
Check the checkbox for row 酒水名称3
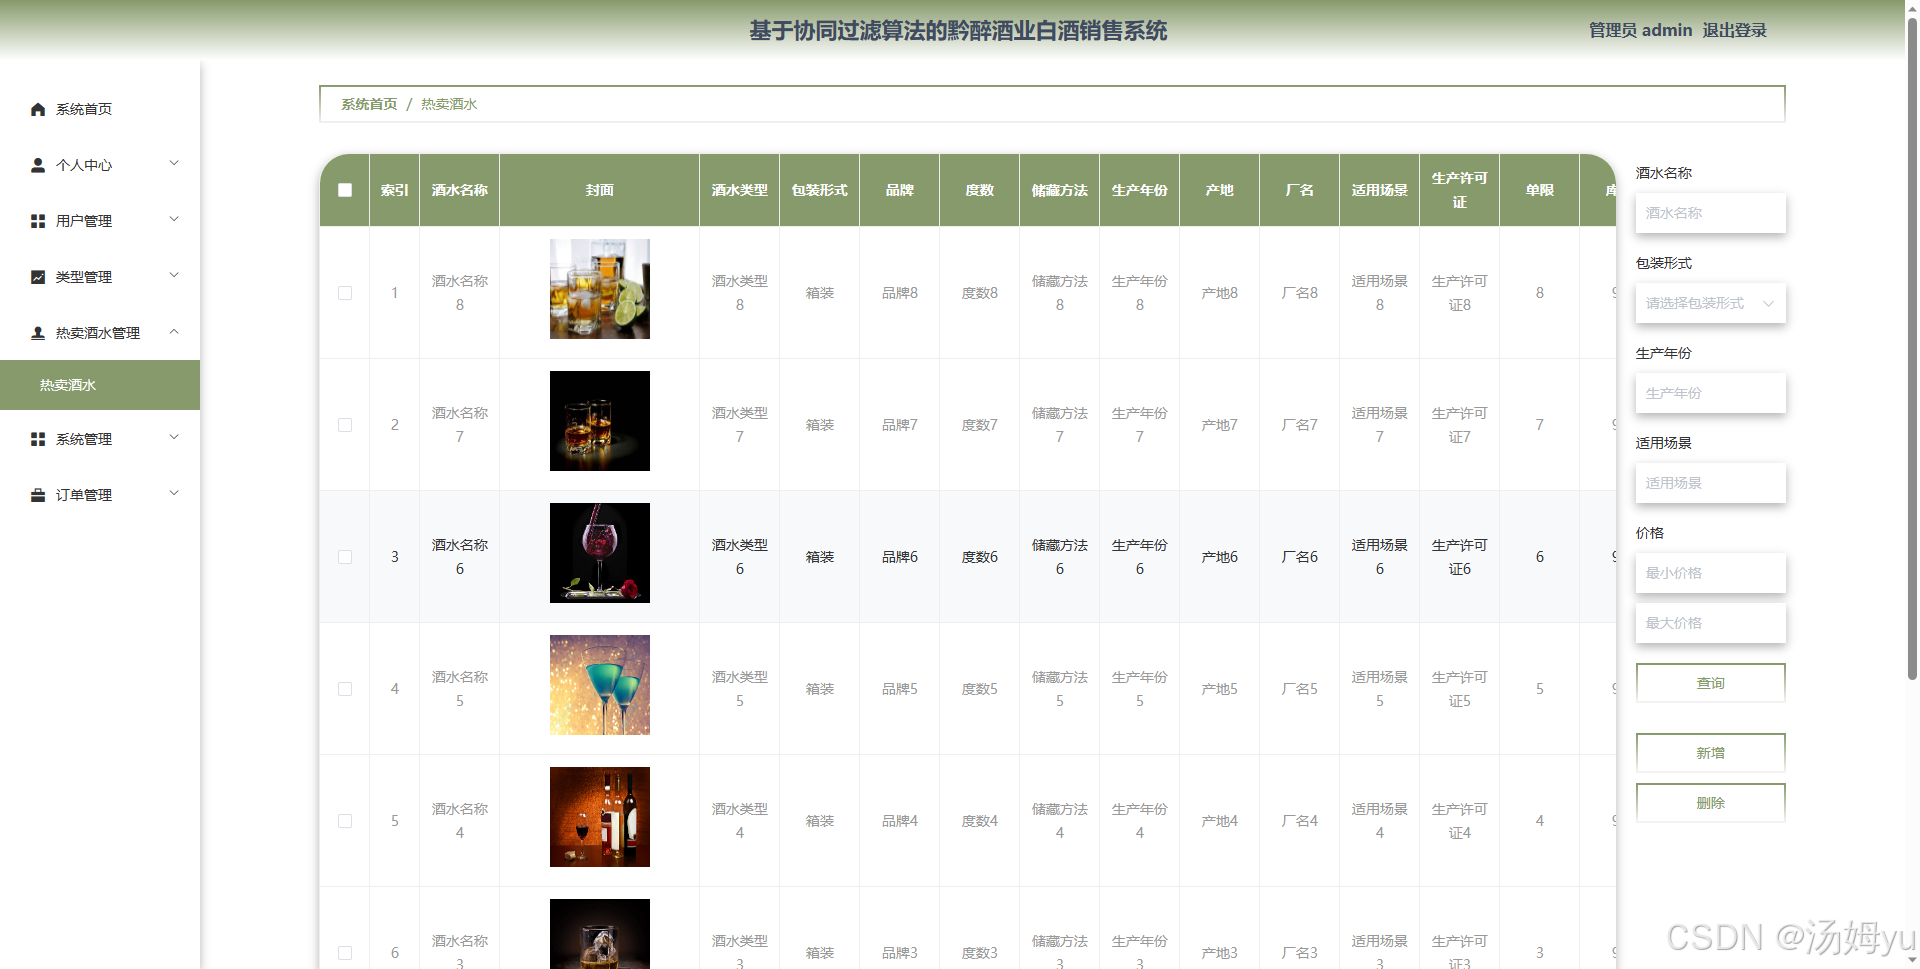click(345, 953)
